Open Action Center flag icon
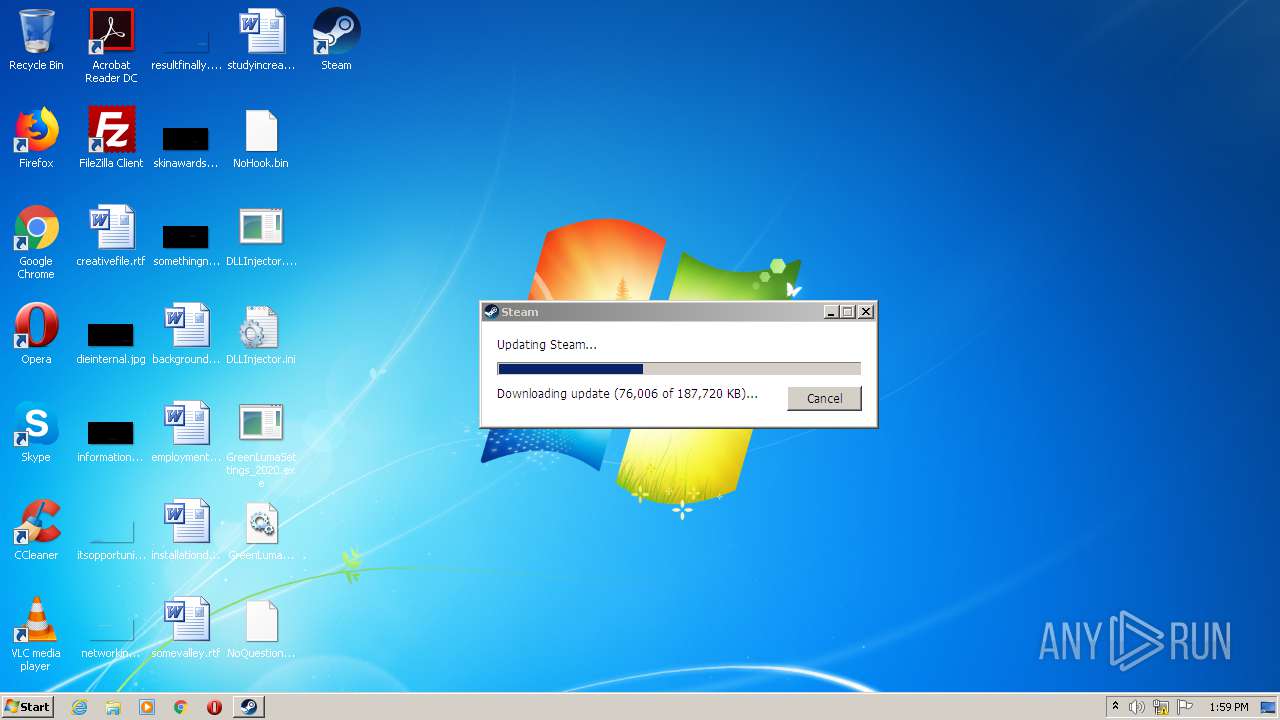Screen dimensions: 1280x720 [1185, 707]
